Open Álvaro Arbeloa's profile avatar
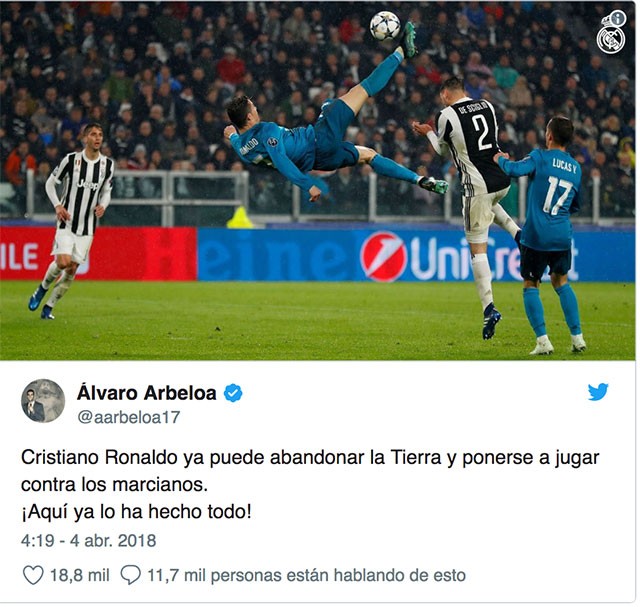The width and height of the screenshot is (640, 607). 43,400
